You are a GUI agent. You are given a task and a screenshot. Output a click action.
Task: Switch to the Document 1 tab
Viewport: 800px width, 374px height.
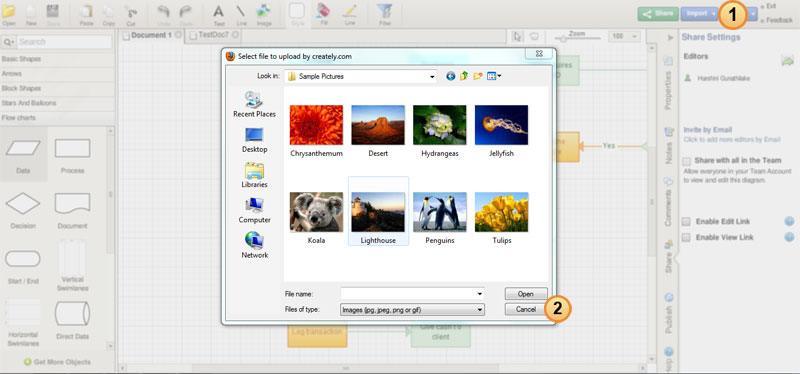click(152, 35)
